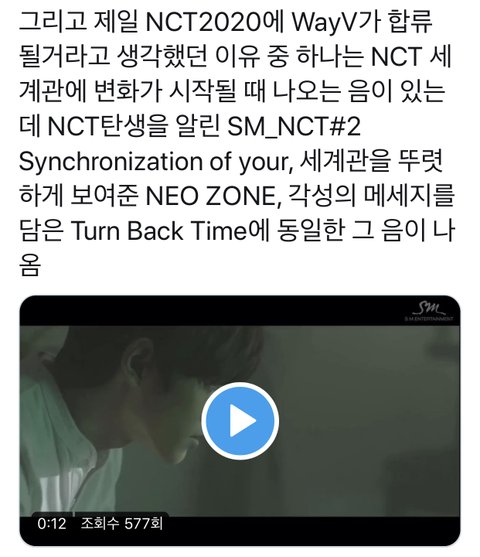Click the 조회수 577회 view count
The width and height of the screenshot is (480, 557).
[x=122, y=524]
